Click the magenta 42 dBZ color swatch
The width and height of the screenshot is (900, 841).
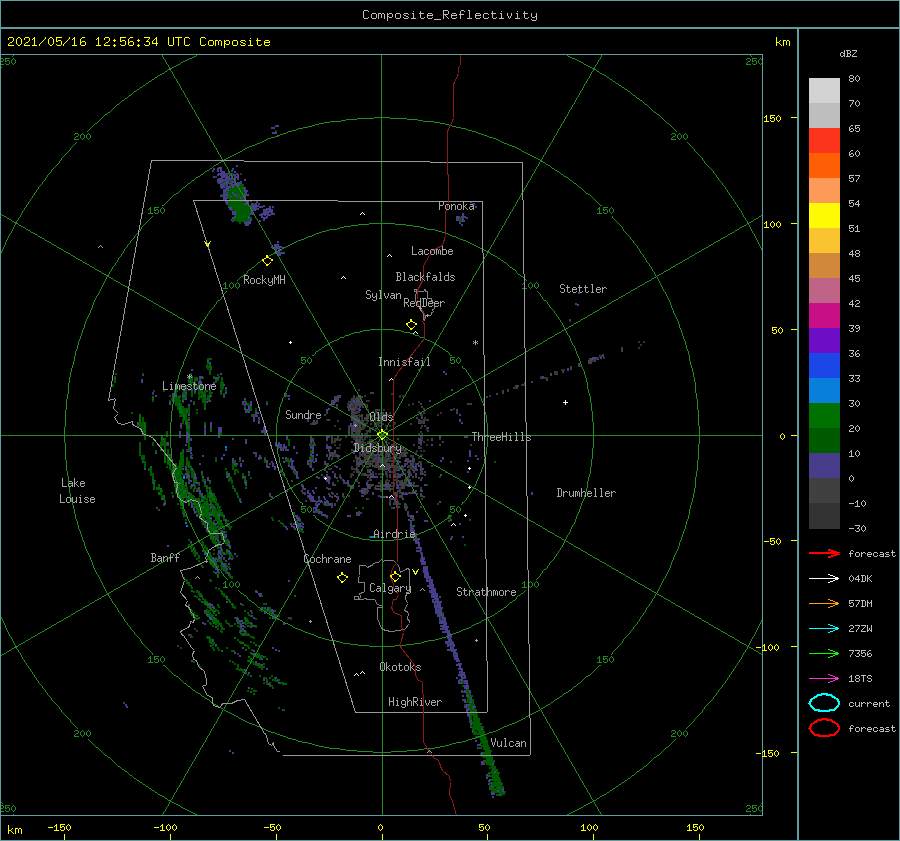tap(824, 316)
